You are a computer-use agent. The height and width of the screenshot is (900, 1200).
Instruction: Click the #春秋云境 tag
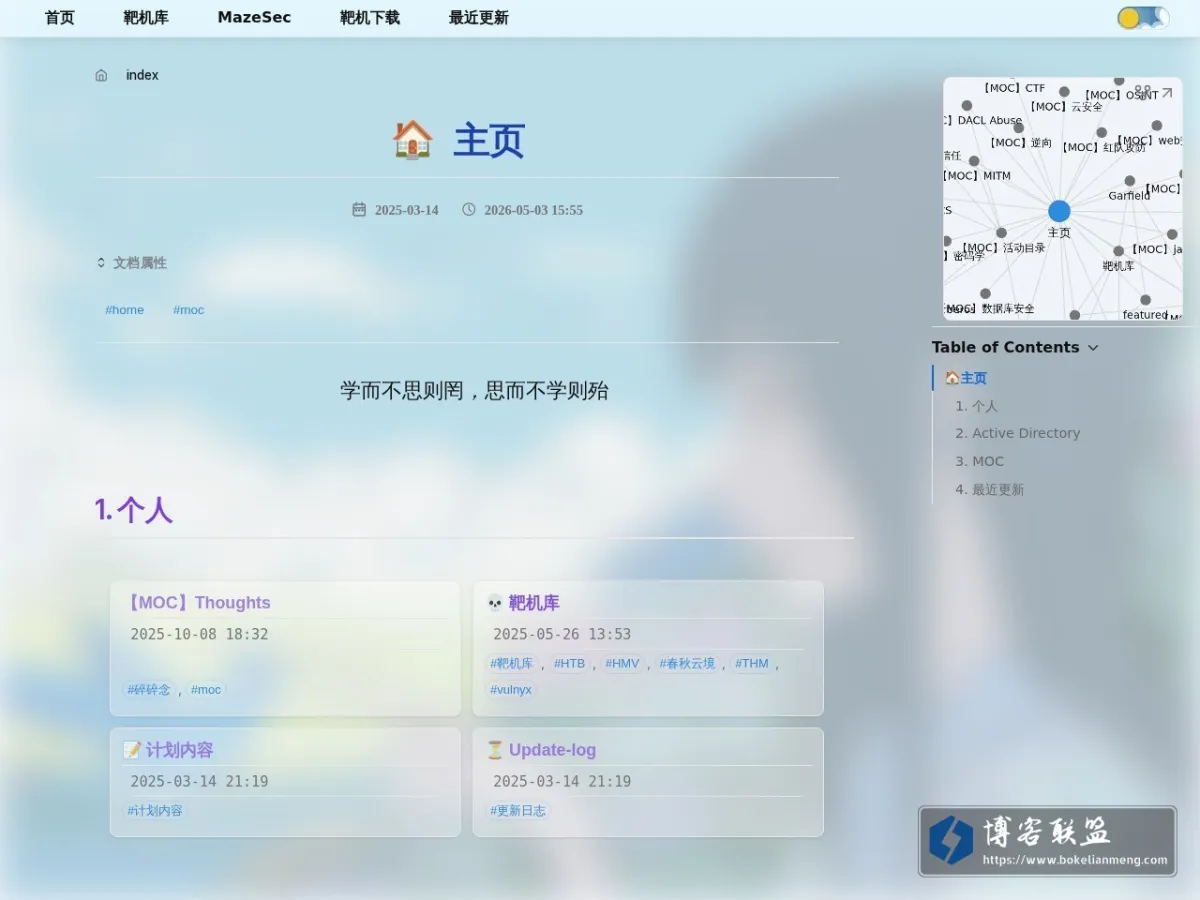click(x=687, y=664)
